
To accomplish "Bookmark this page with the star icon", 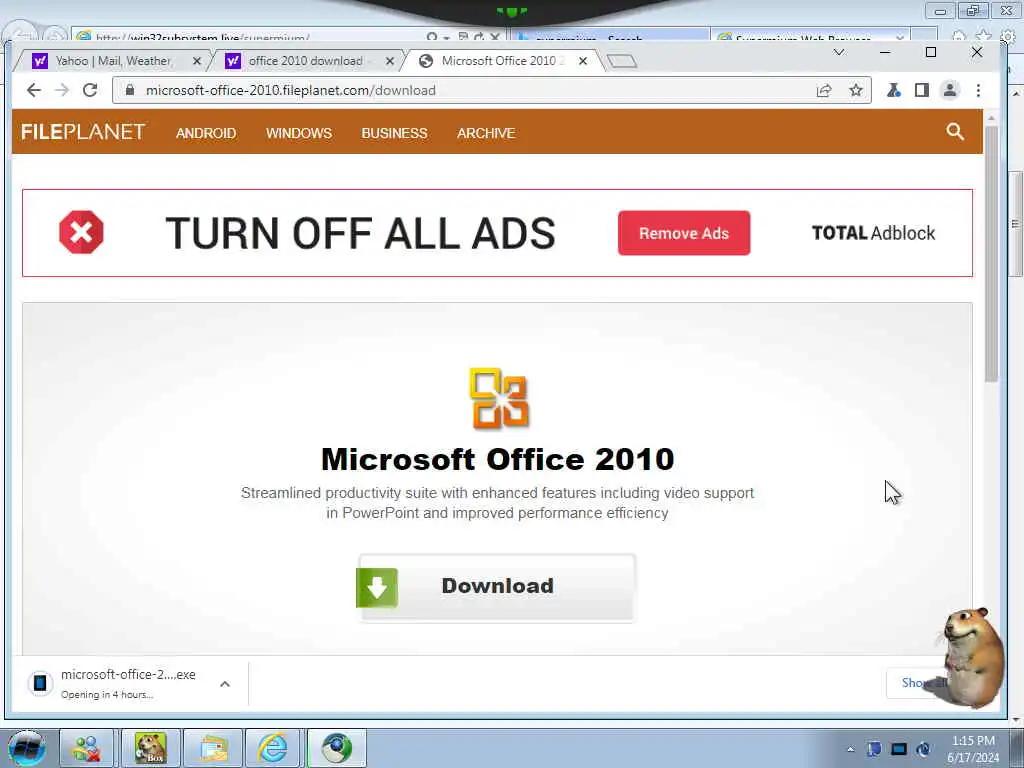I will point(856,90).
